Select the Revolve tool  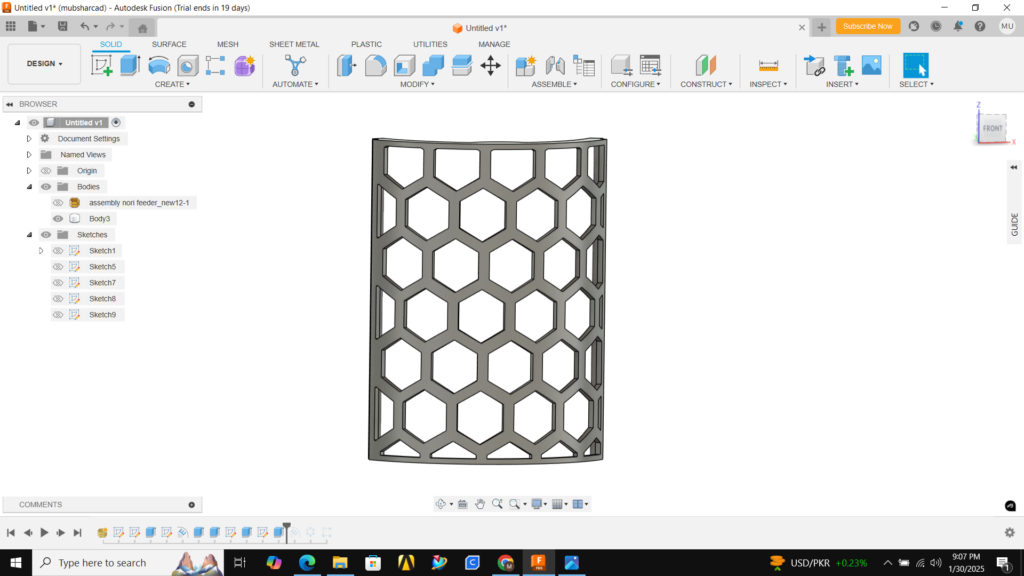(x=159, y=66)
